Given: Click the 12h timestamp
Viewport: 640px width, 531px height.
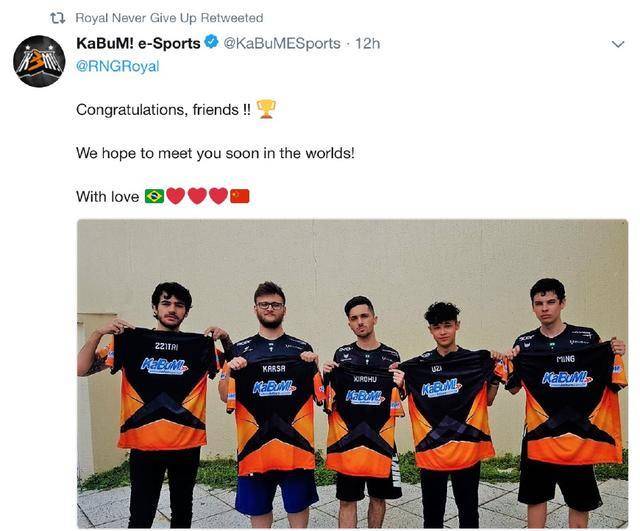Looking at the screenshot, I should click(x=367, y=43).
